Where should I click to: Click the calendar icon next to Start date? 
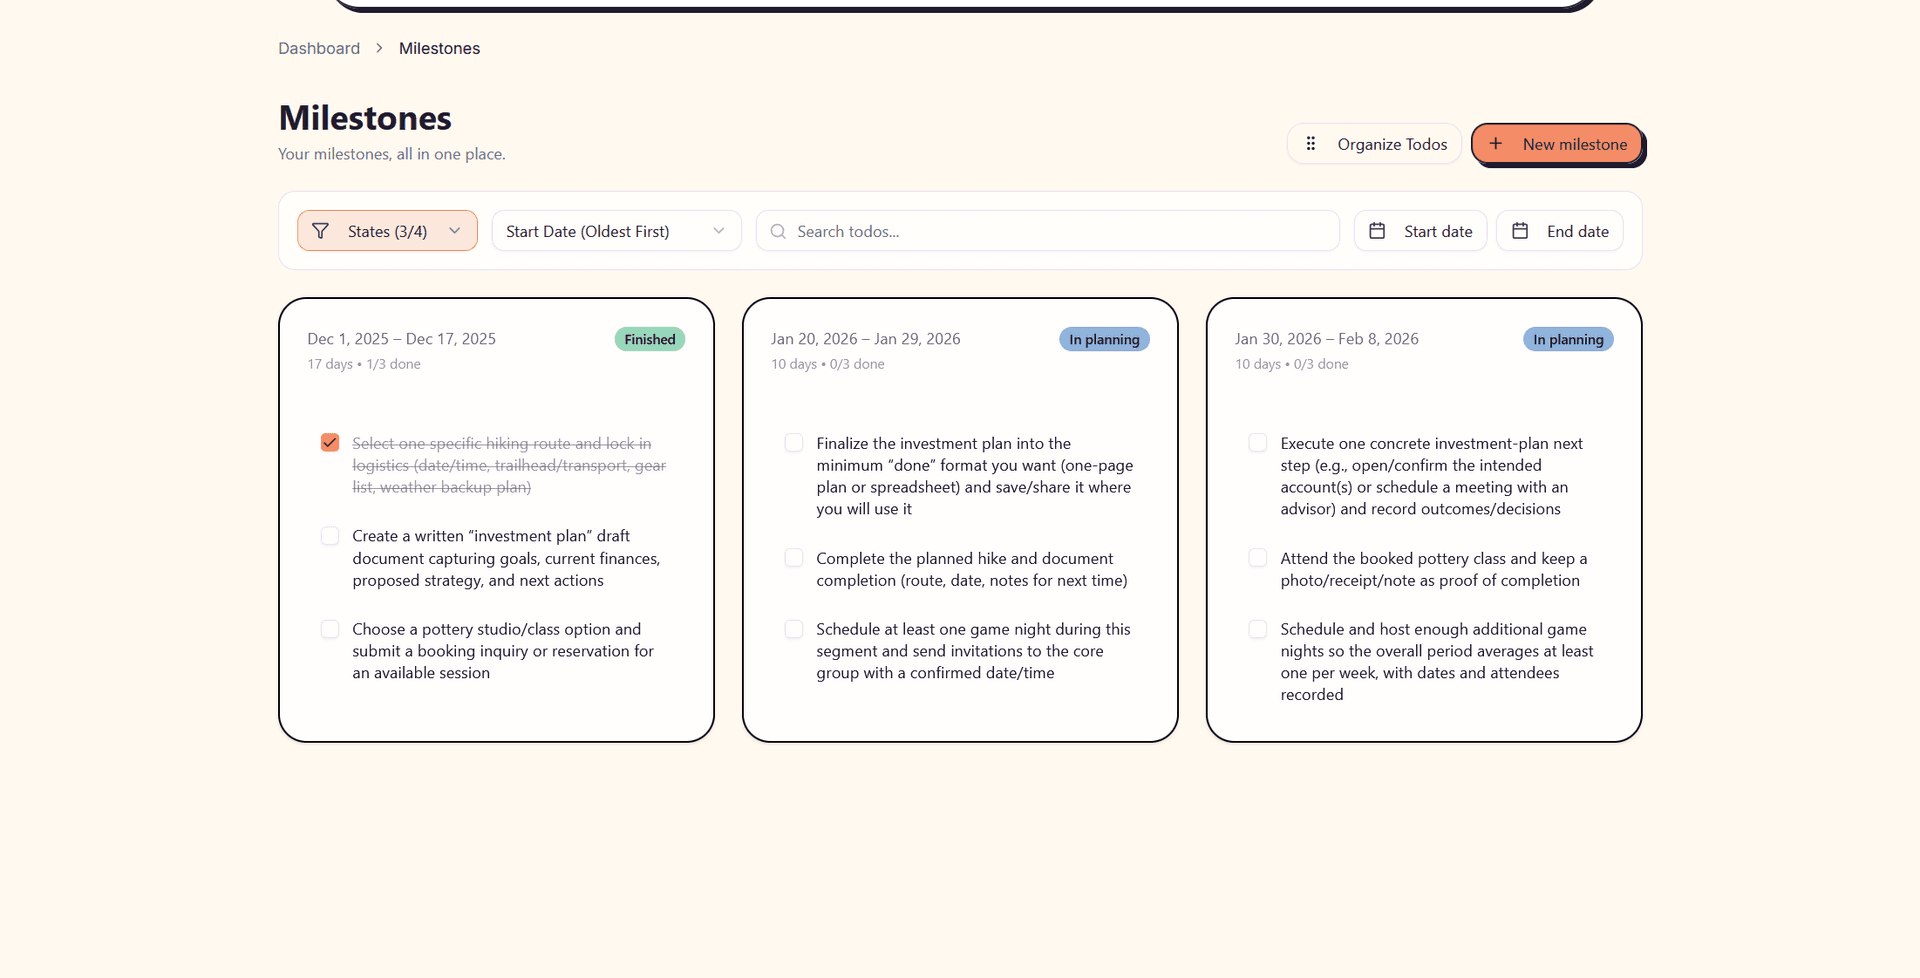click(x=1377, y=231)
